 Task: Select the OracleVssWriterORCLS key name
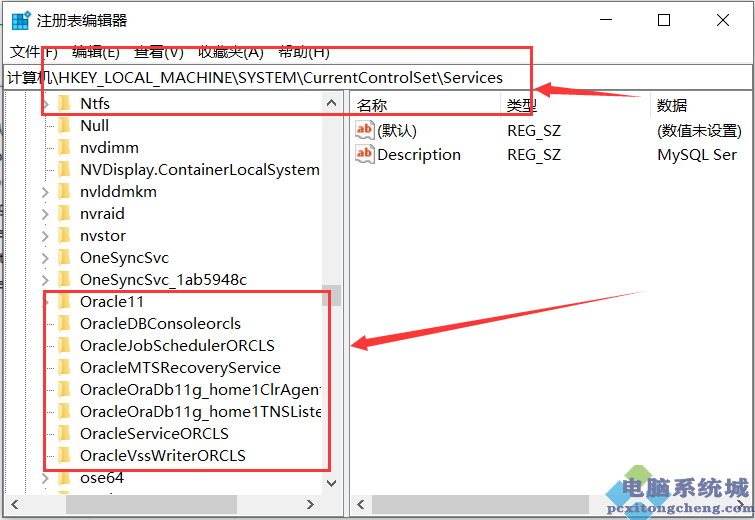click(x=163, y=455)
